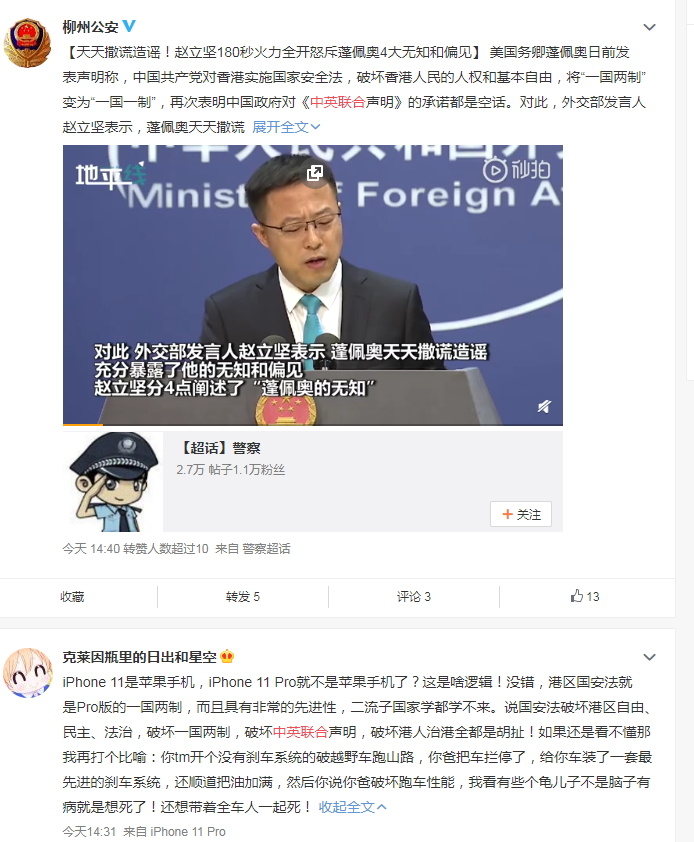
Task: Open 柳州公安 profile avatar
Action: tap(27, 42)
